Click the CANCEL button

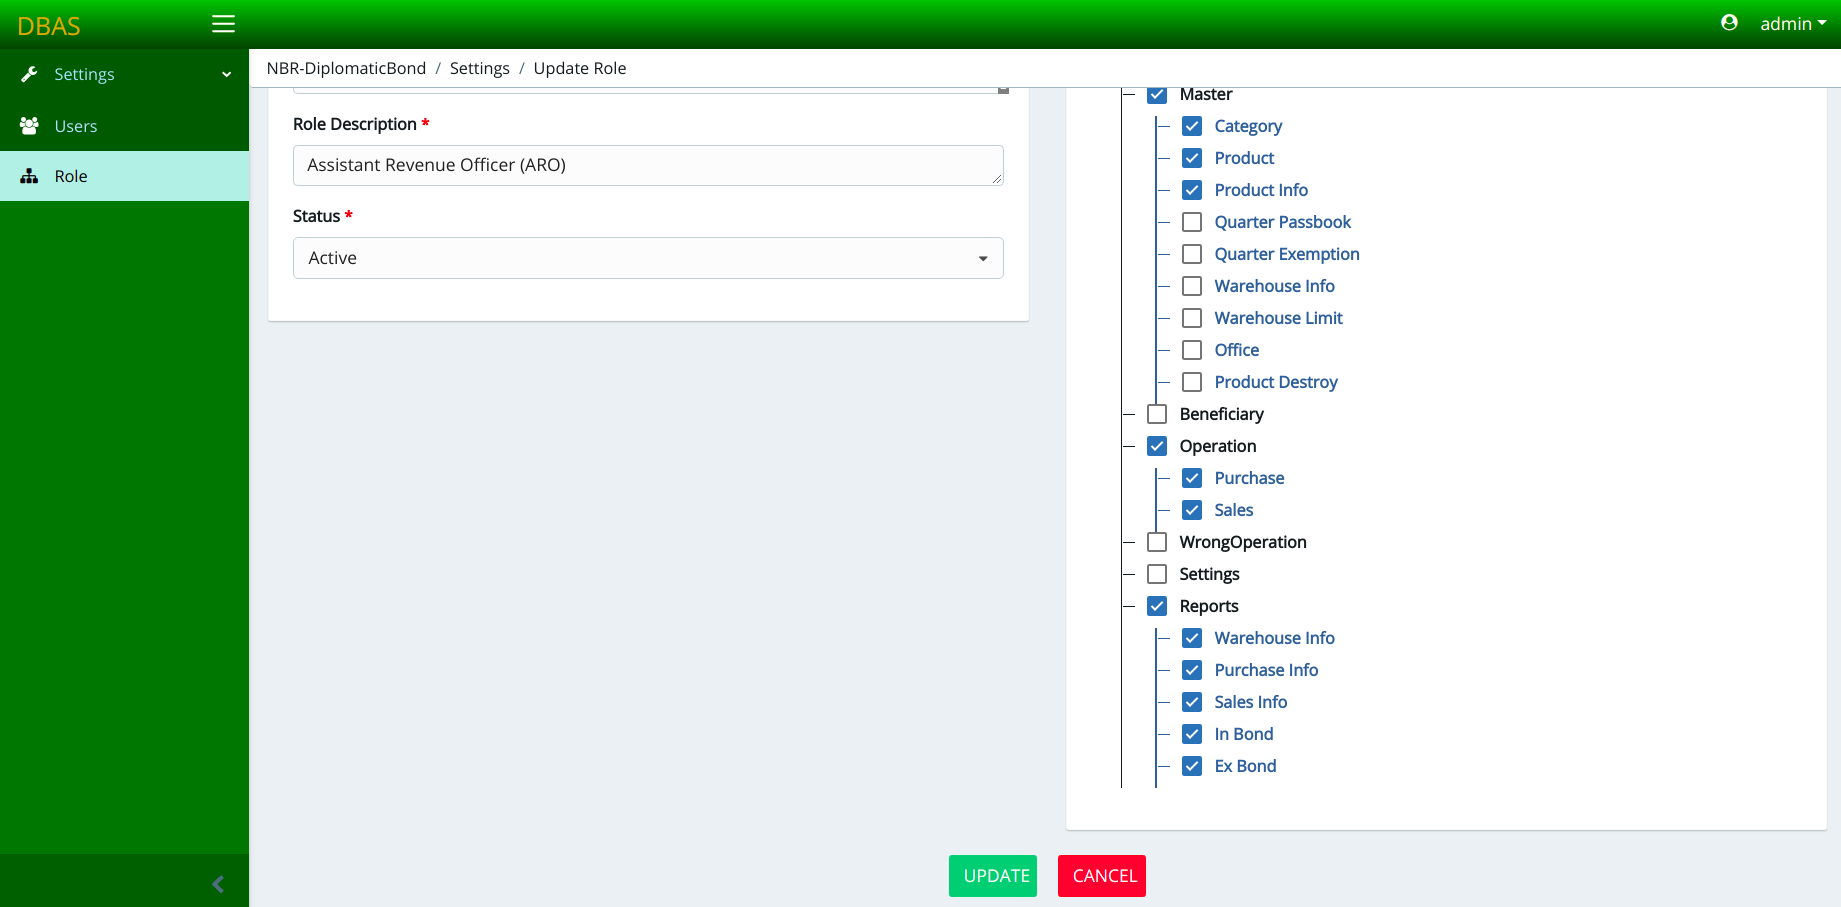[x=1102, y=876]
